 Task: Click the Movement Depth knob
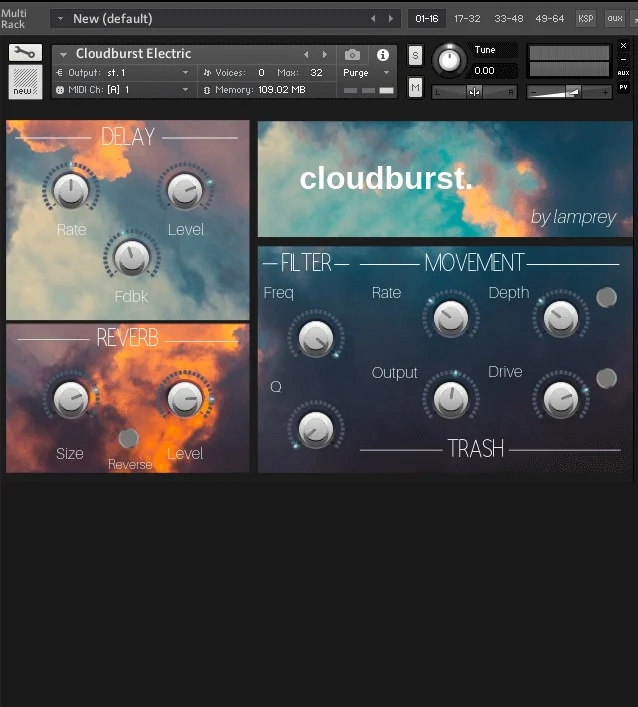(x=560, y=318)
